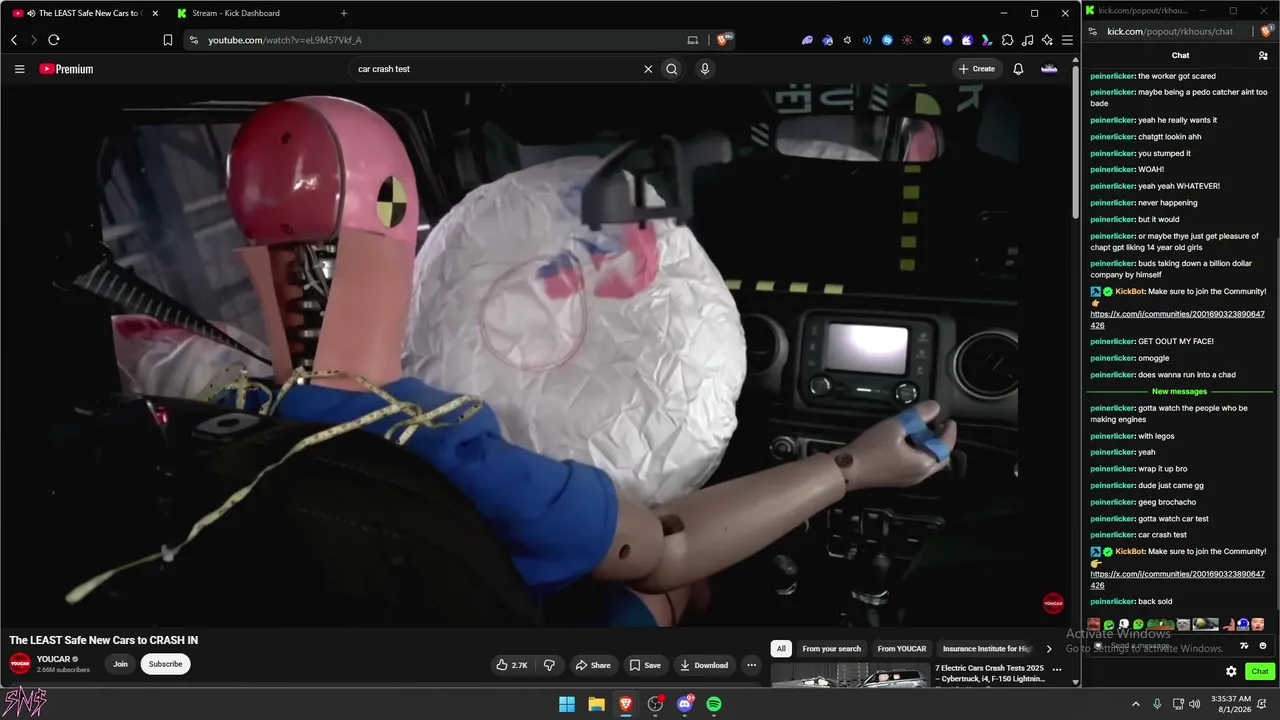1280x720 pixels.
Task: Open the Brave main hamburger menu
Action: (1067, 40)
